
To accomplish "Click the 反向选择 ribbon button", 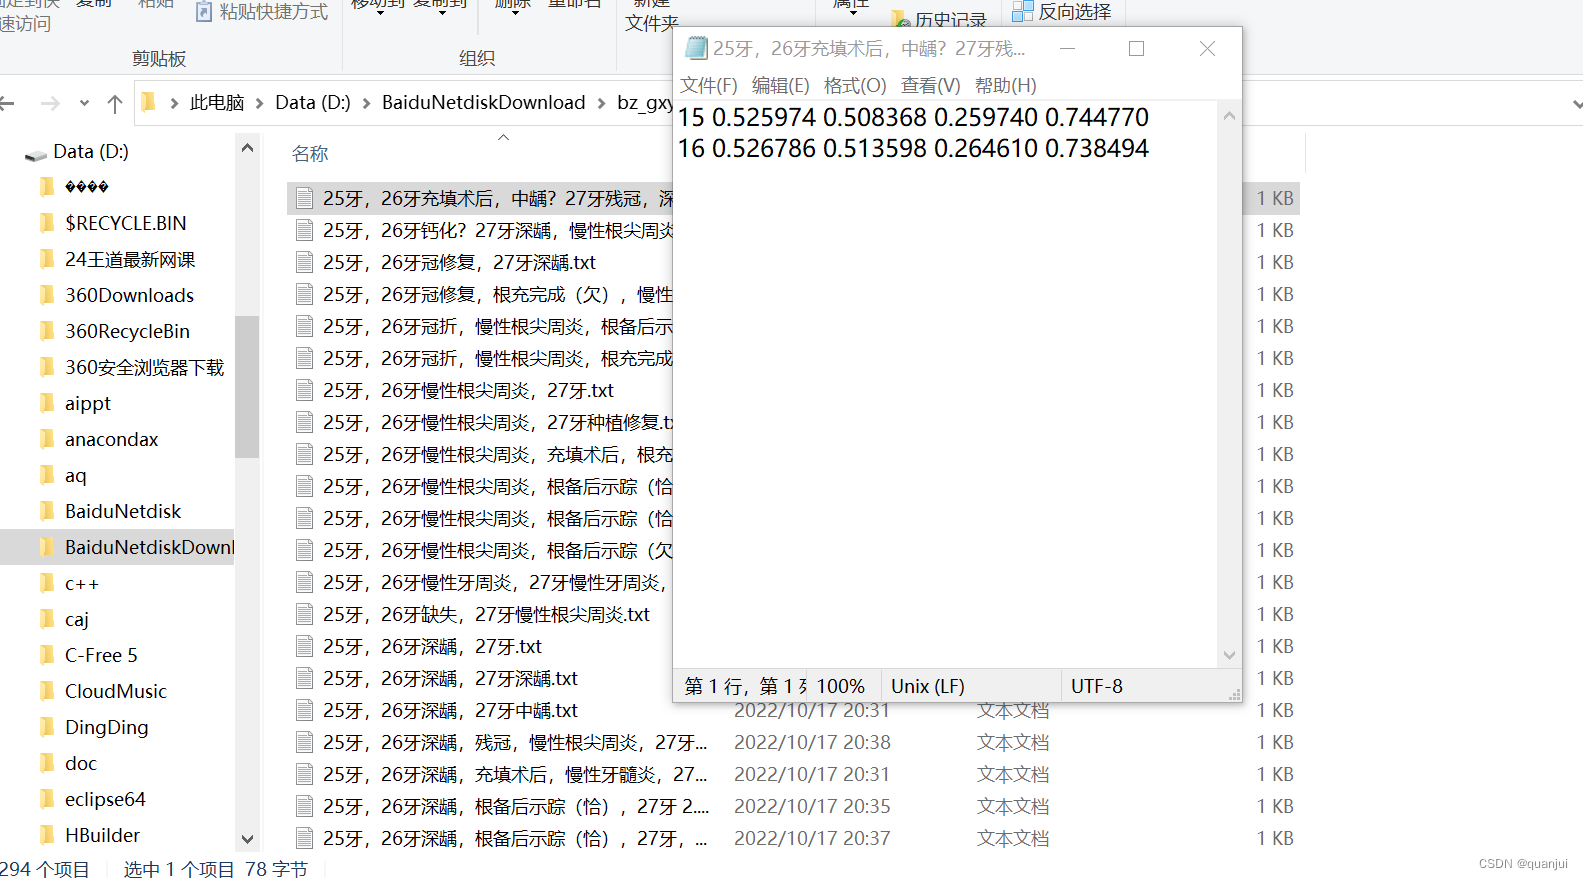I will [x=1062, y=12].
